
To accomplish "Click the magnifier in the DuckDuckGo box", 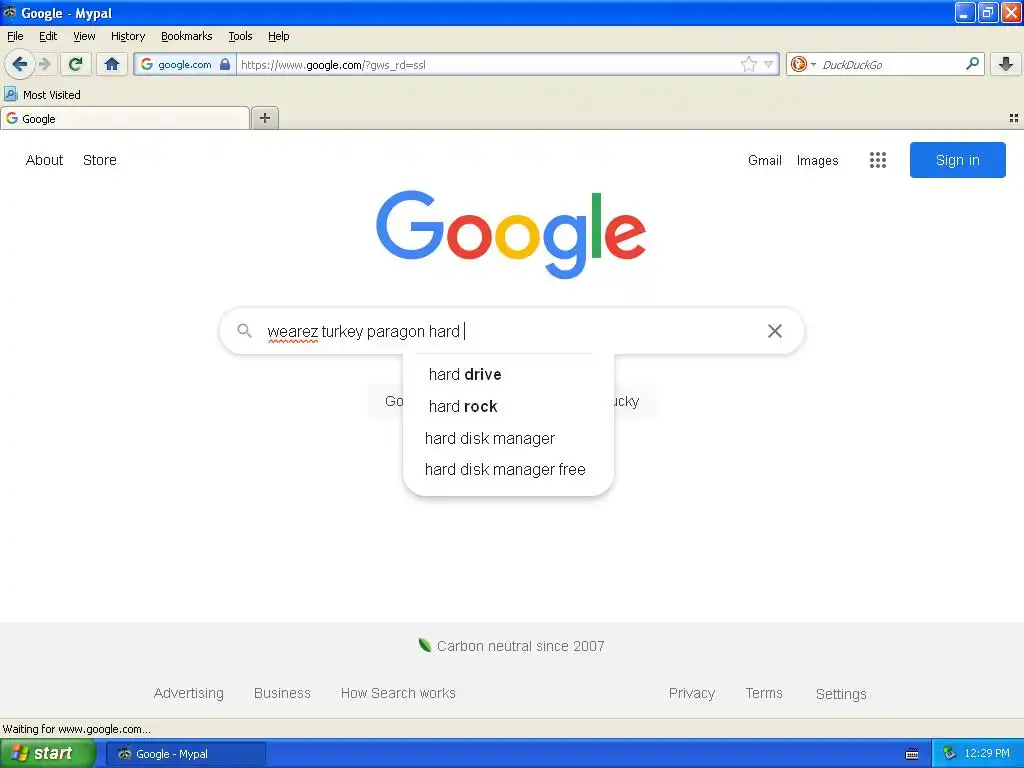I will (972, 63).
